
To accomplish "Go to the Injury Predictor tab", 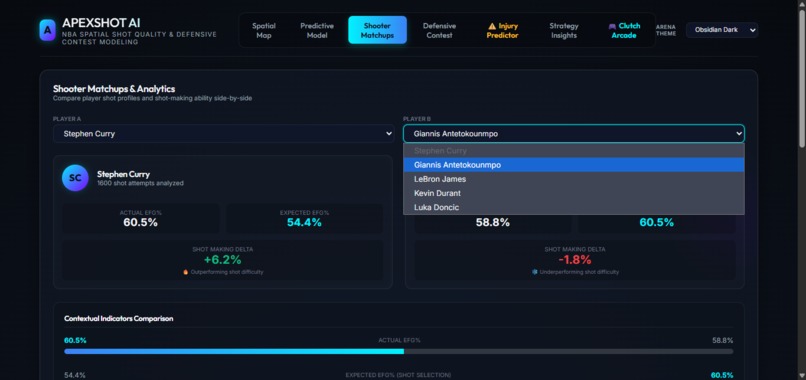I will (502, 30).
